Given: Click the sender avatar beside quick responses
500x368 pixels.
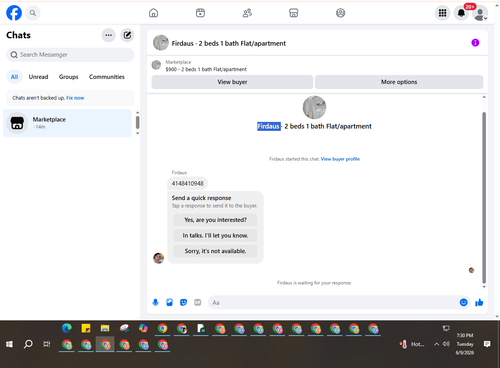Looking at the screenshot, I should (x=159, y=258).
